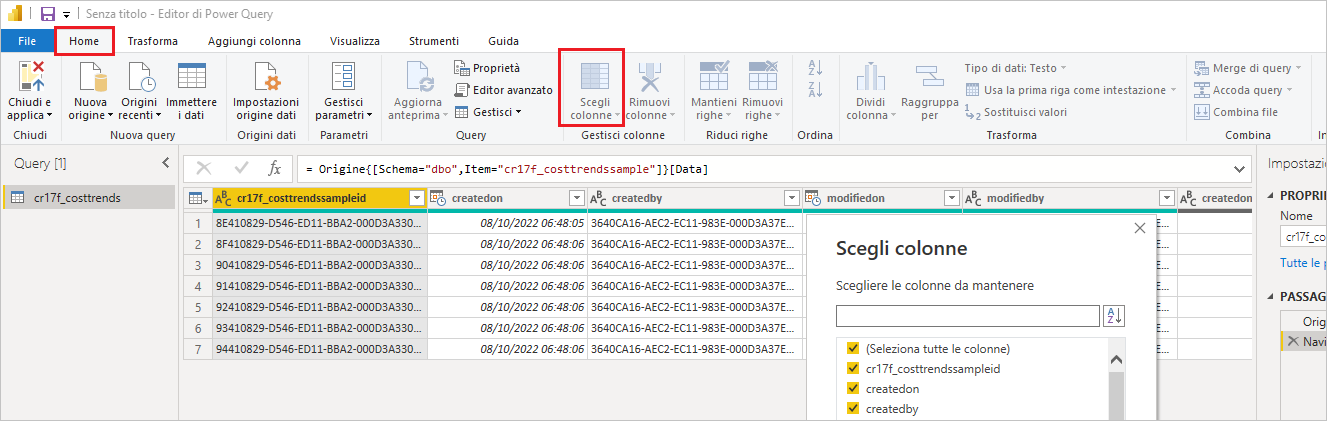1327x421 pixels.
Task: Click the fx formula icon
Action: click(274, 169)
